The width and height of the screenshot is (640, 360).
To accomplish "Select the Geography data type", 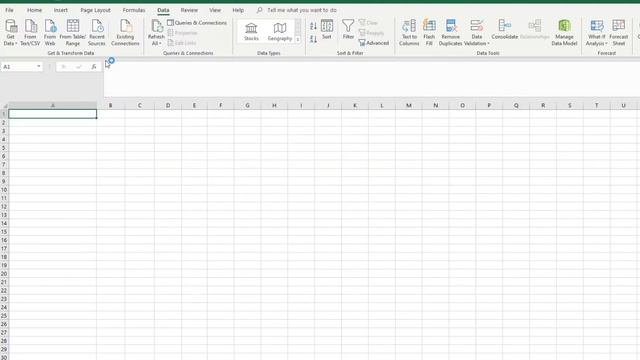I will click(x=280, y=31).
